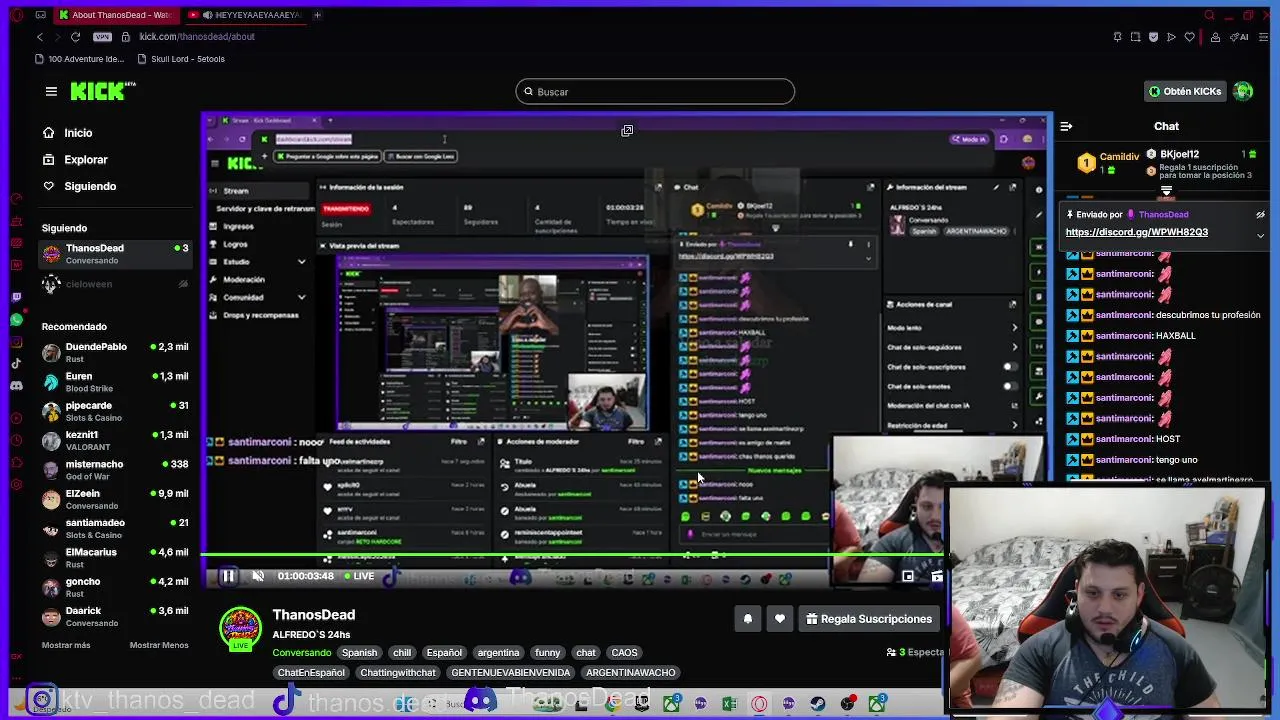Open Twitch in the Opera sidebar
Screen dimensions: 1280x720
tap(17, 297)
